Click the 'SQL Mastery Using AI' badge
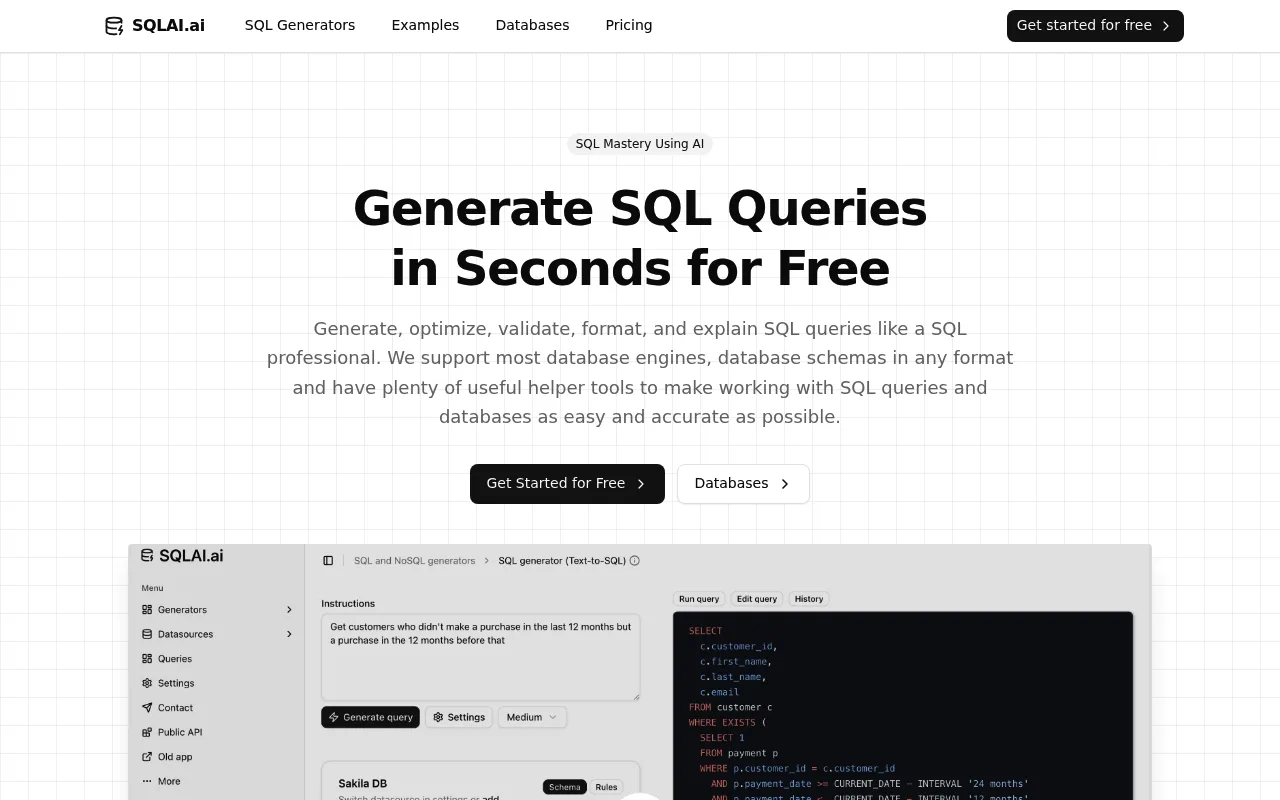 pos(640,144)
